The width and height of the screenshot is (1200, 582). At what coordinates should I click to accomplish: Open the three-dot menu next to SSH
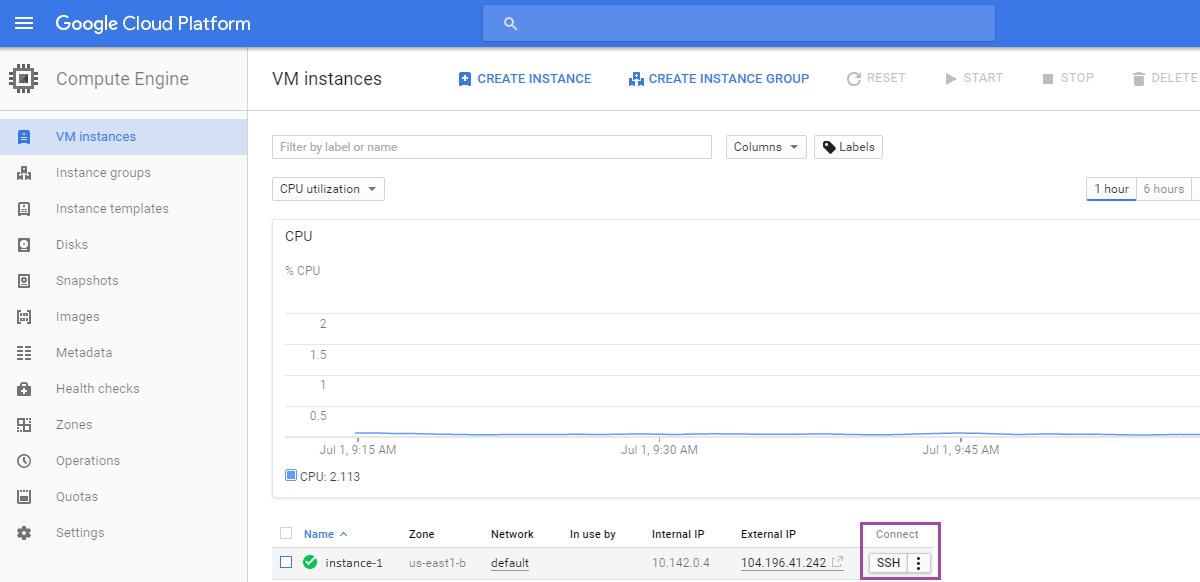pos(919,563)
